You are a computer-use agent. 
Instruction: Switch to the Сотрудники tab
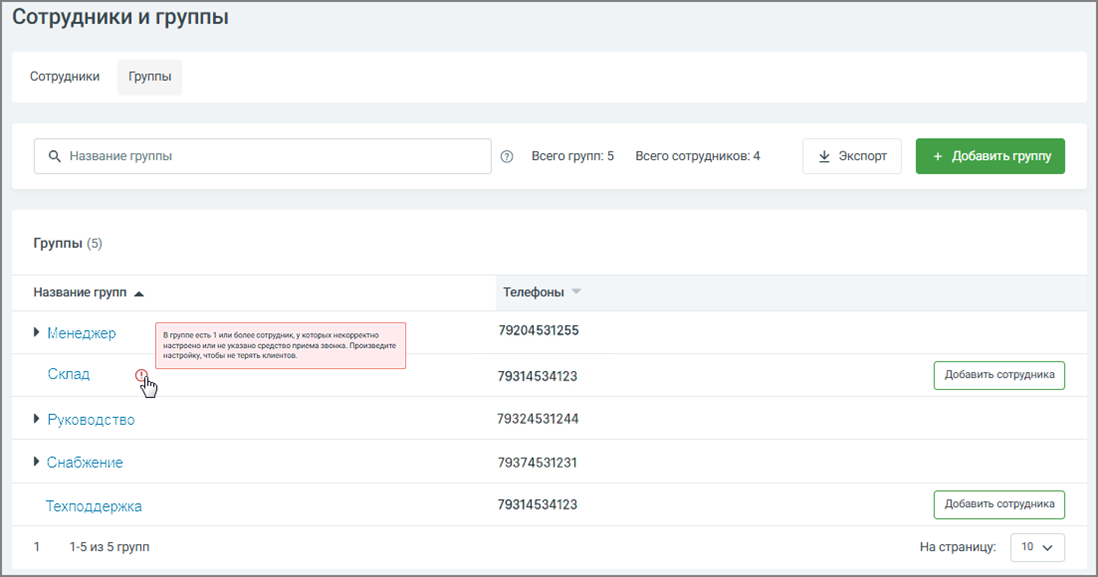click(x=64, y=76)
